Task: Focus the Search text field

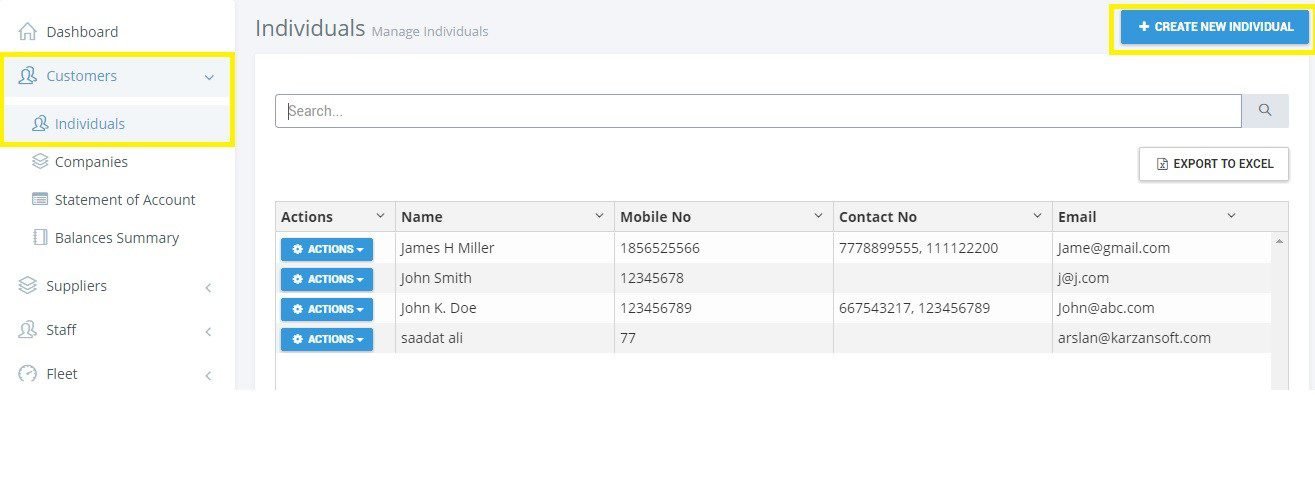Action: click(758, 111)
